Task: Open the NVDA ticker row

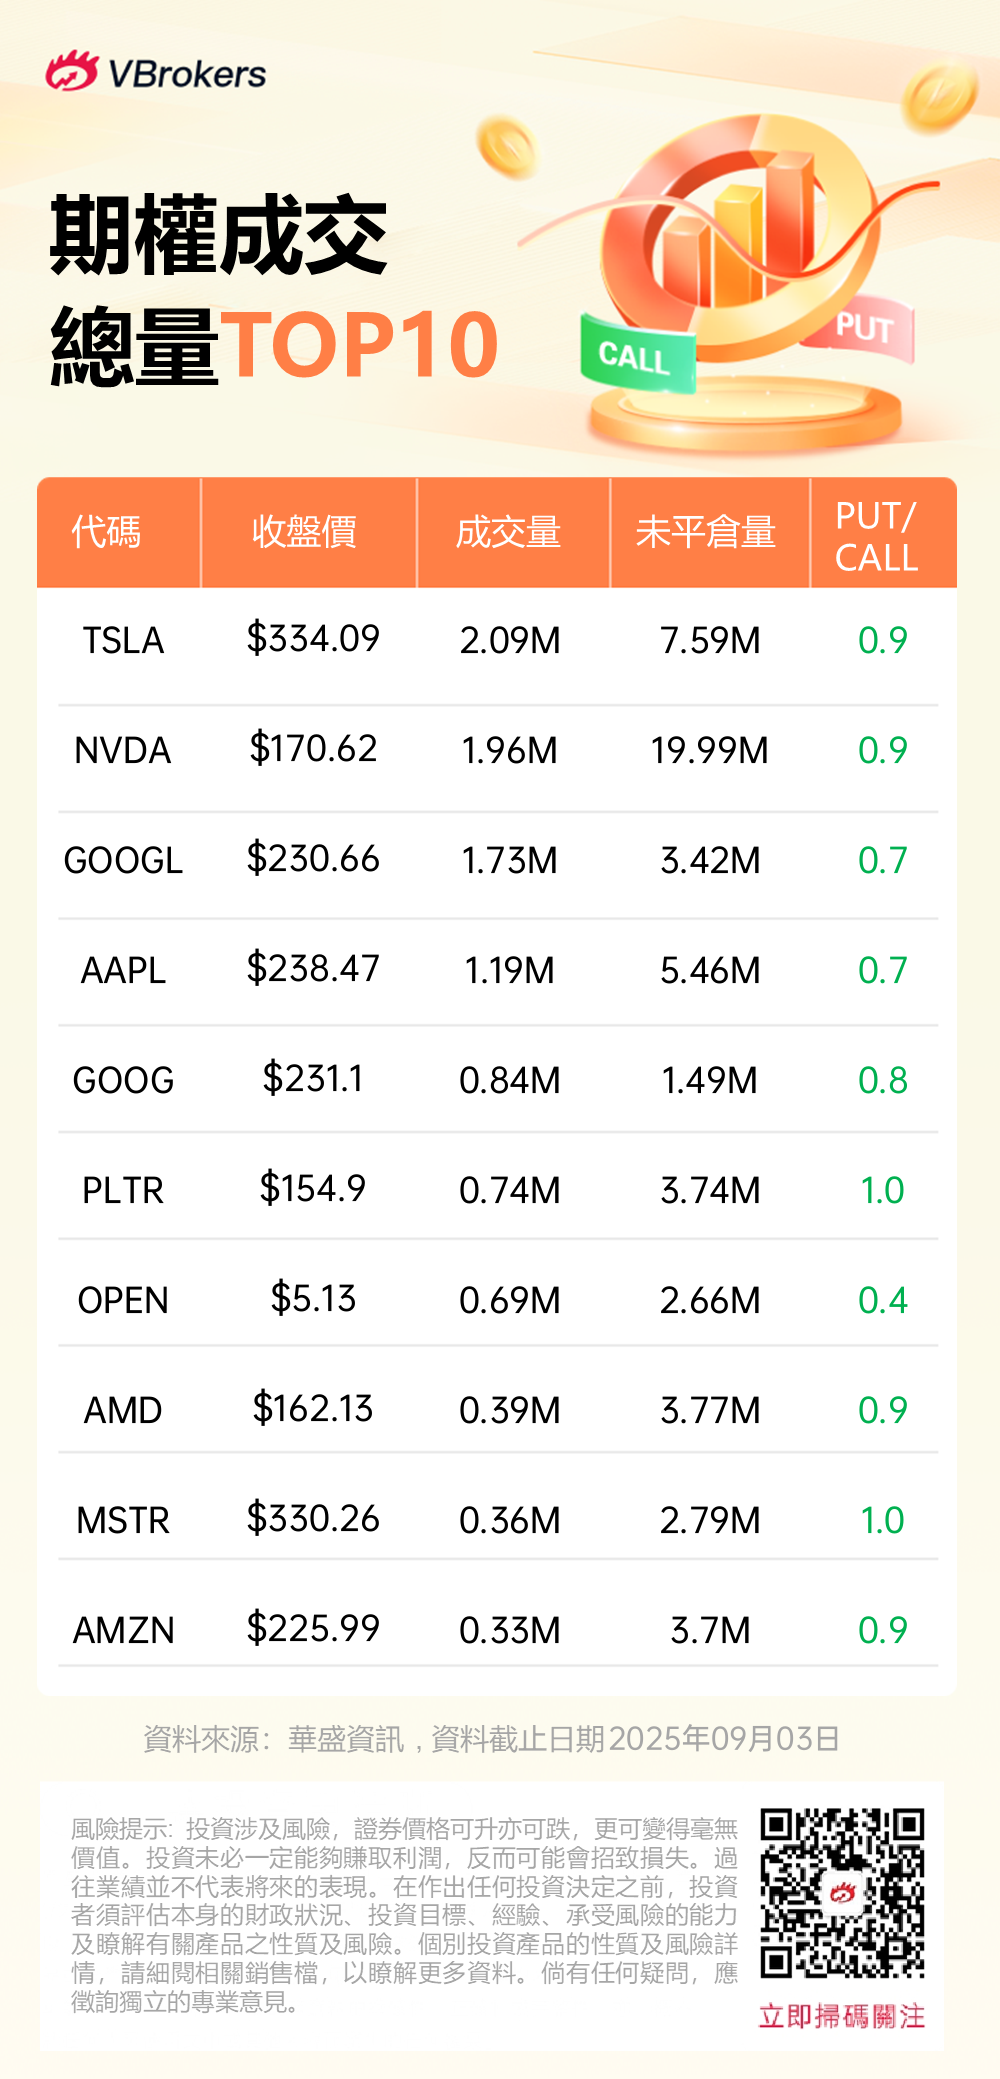Action: click(123, 751)
